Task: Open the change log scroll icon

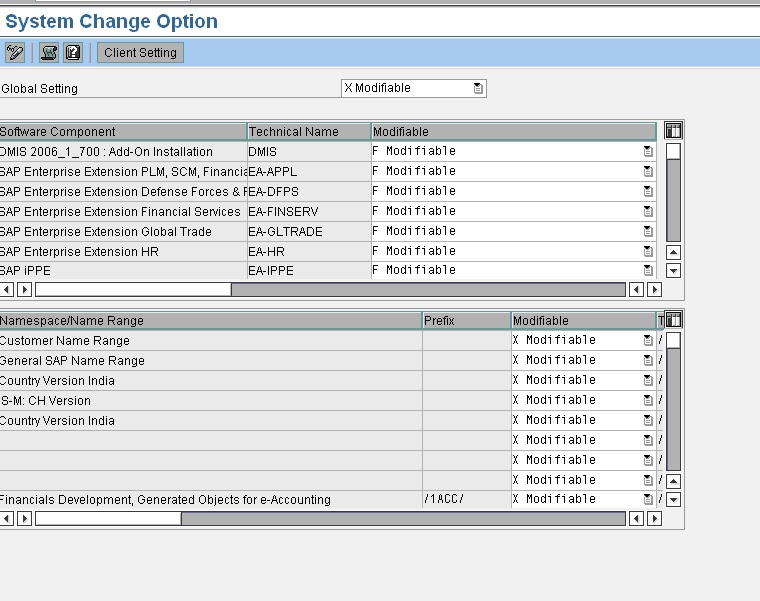Action: [49, 52]
